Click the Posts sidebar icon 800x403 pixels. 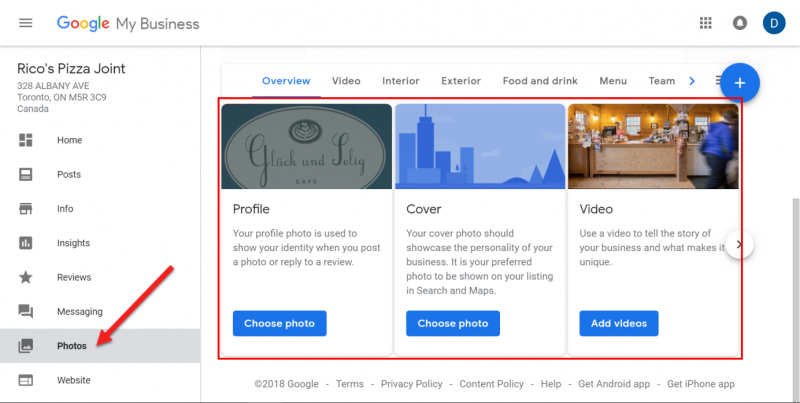[26, 174]
